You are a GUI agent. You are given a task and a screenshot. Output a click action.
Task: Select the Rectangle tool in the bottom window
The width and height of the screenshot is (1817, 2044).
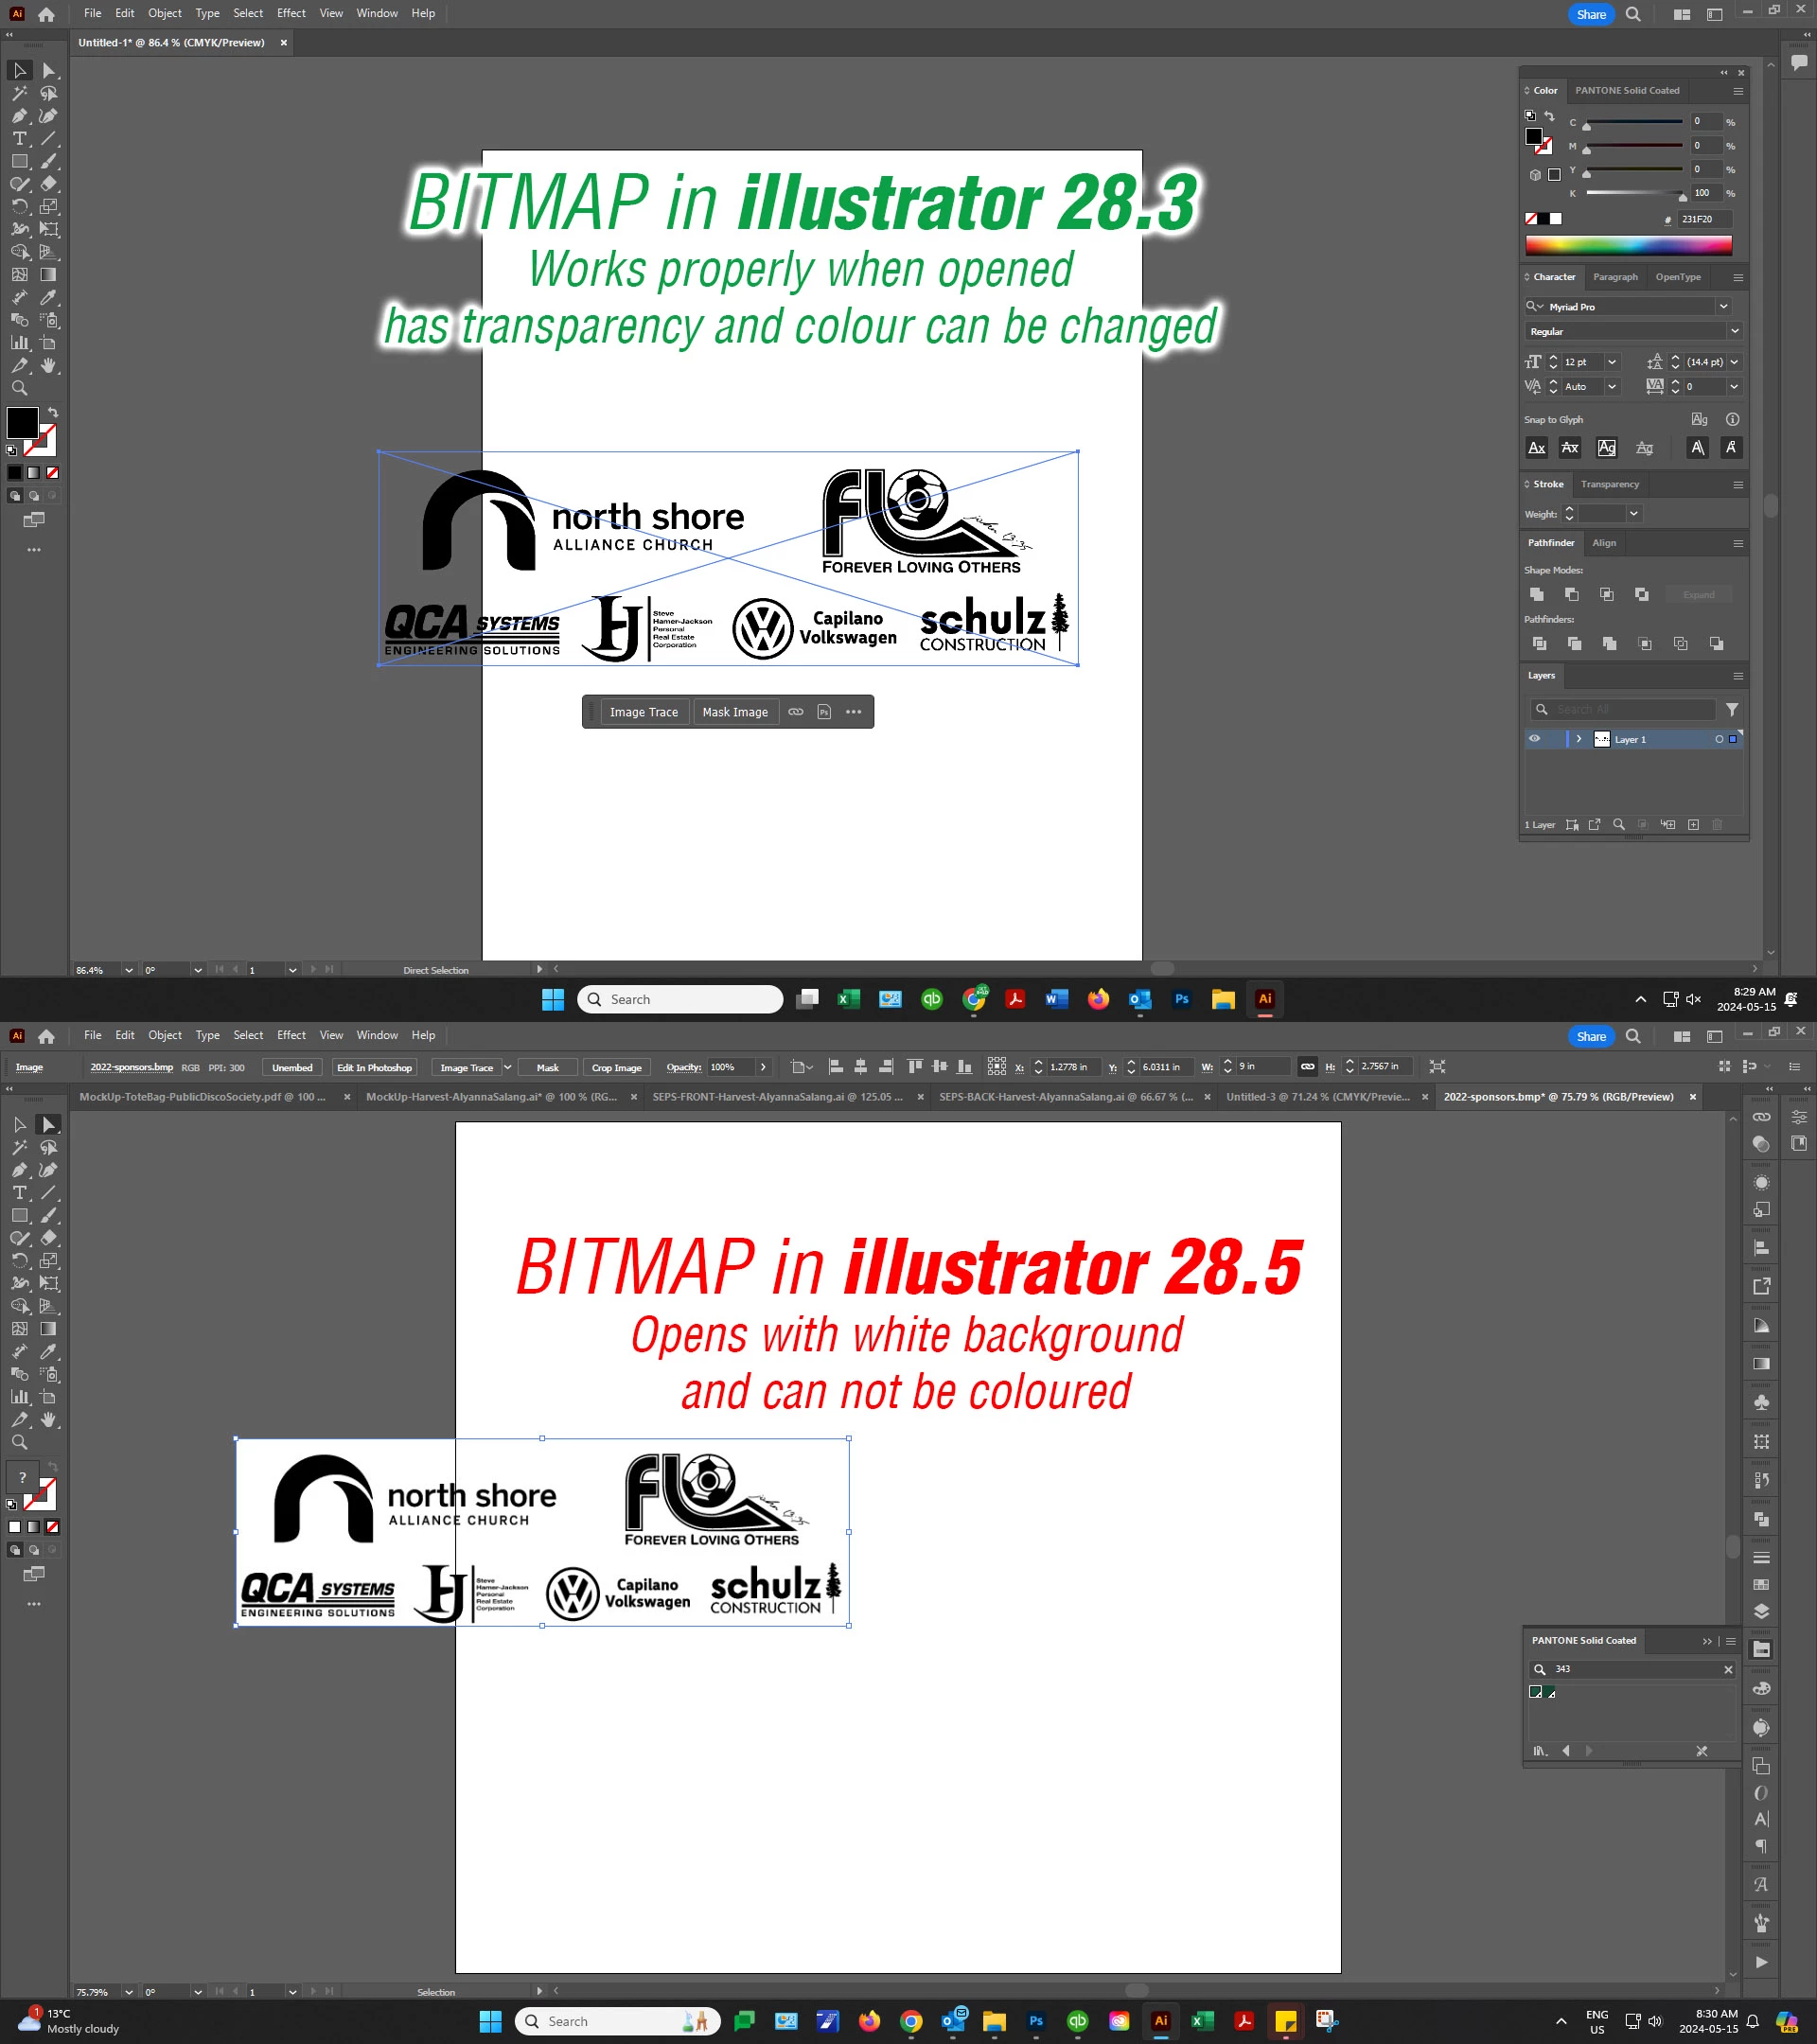point(19,1216)
